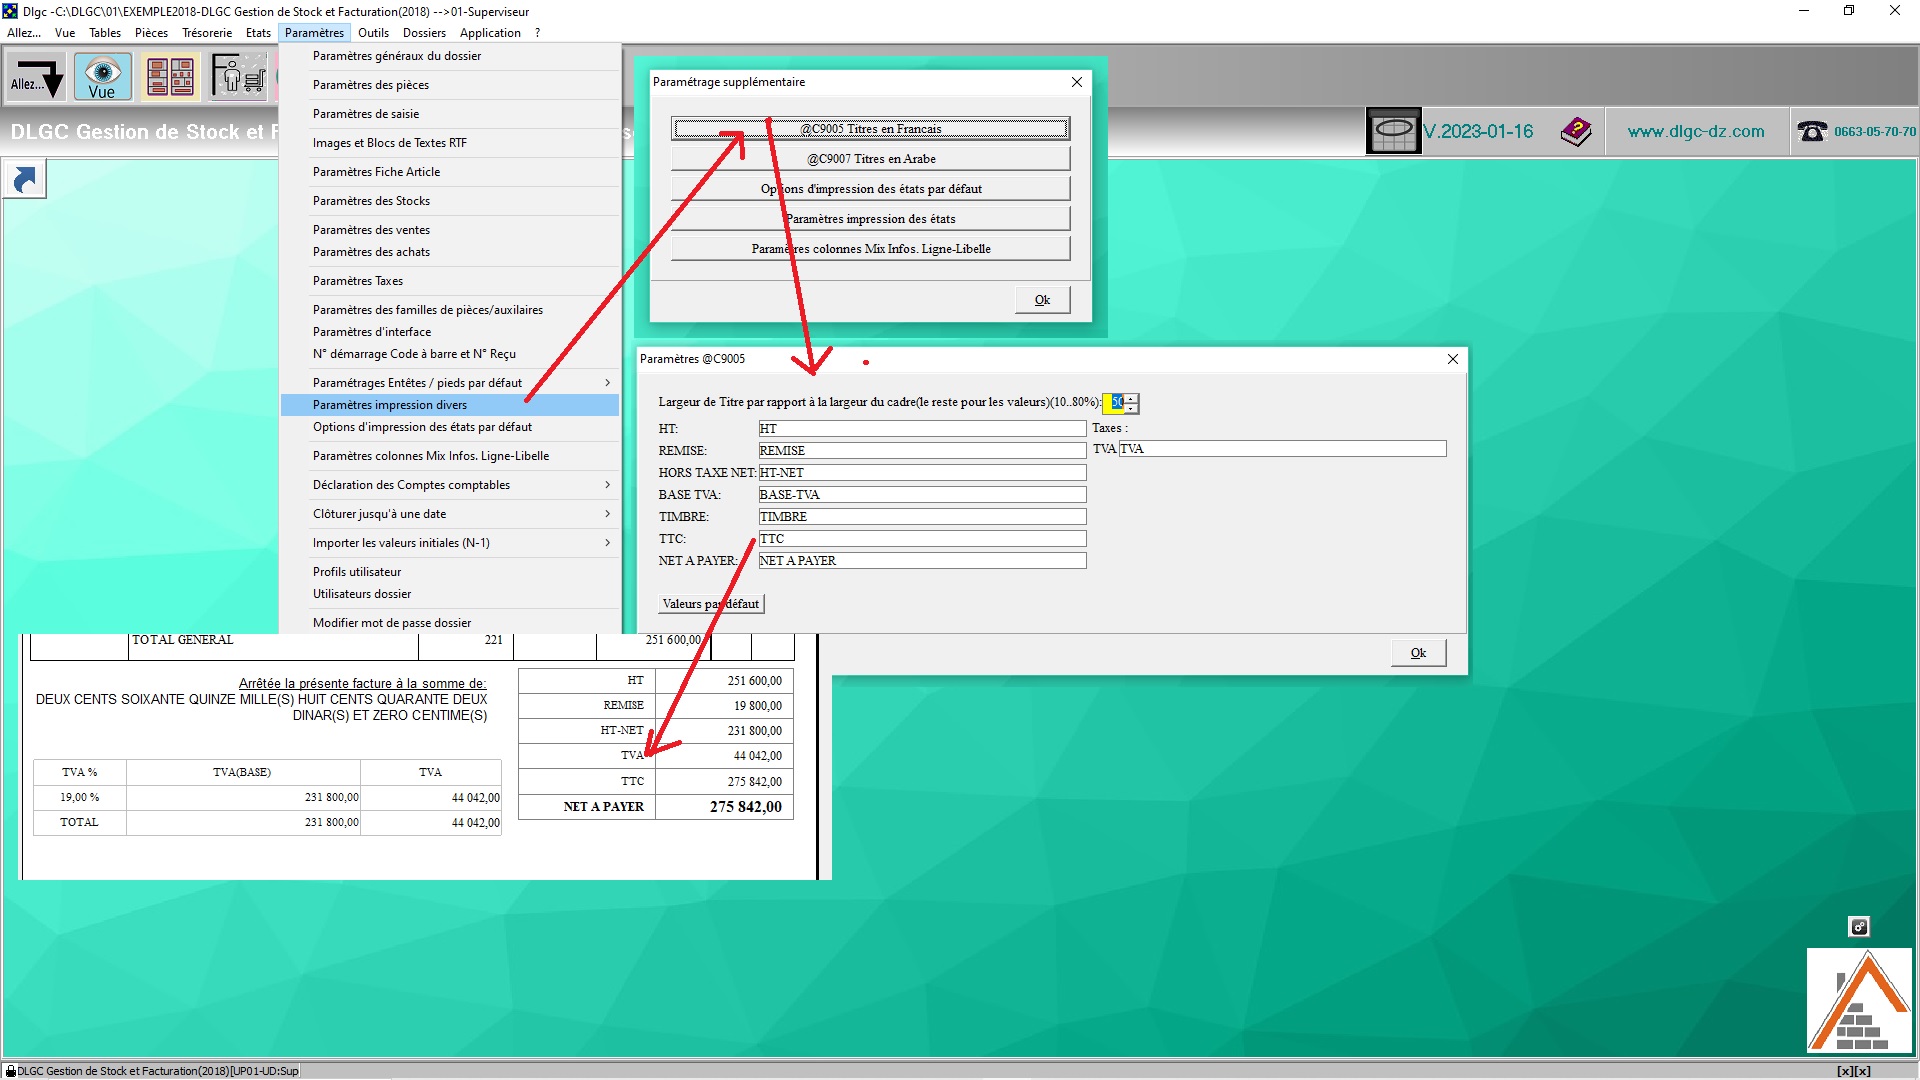
Task: Open the Outils menu
Action: click(x=373, y=33)
